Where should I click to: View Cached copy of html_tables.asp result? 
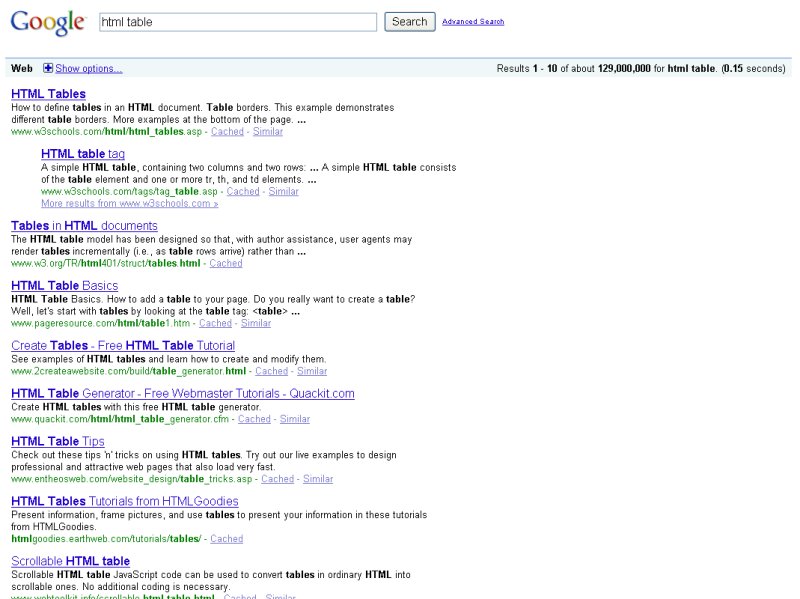click(x=227, y=131)
